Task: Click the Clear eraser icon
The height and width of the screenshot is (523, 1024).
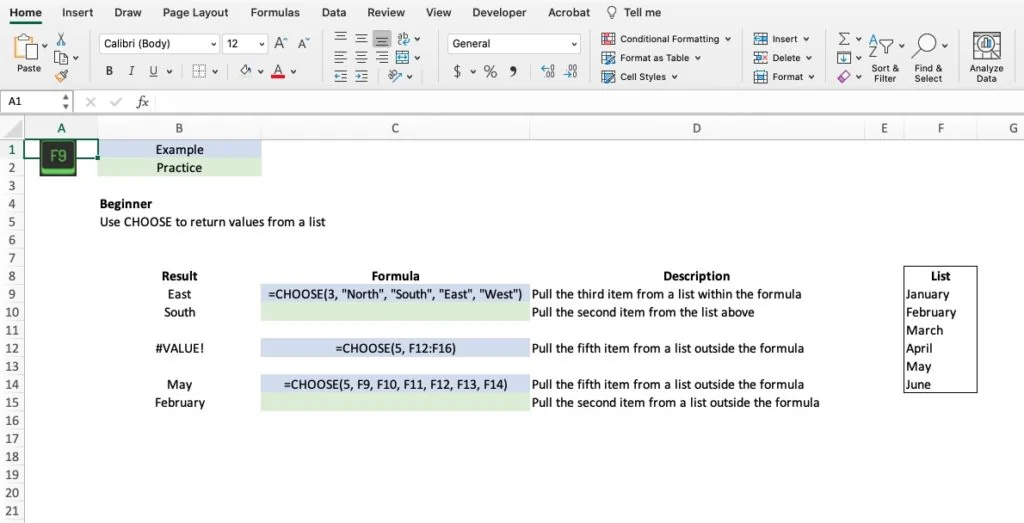Action: pos(844,76)
